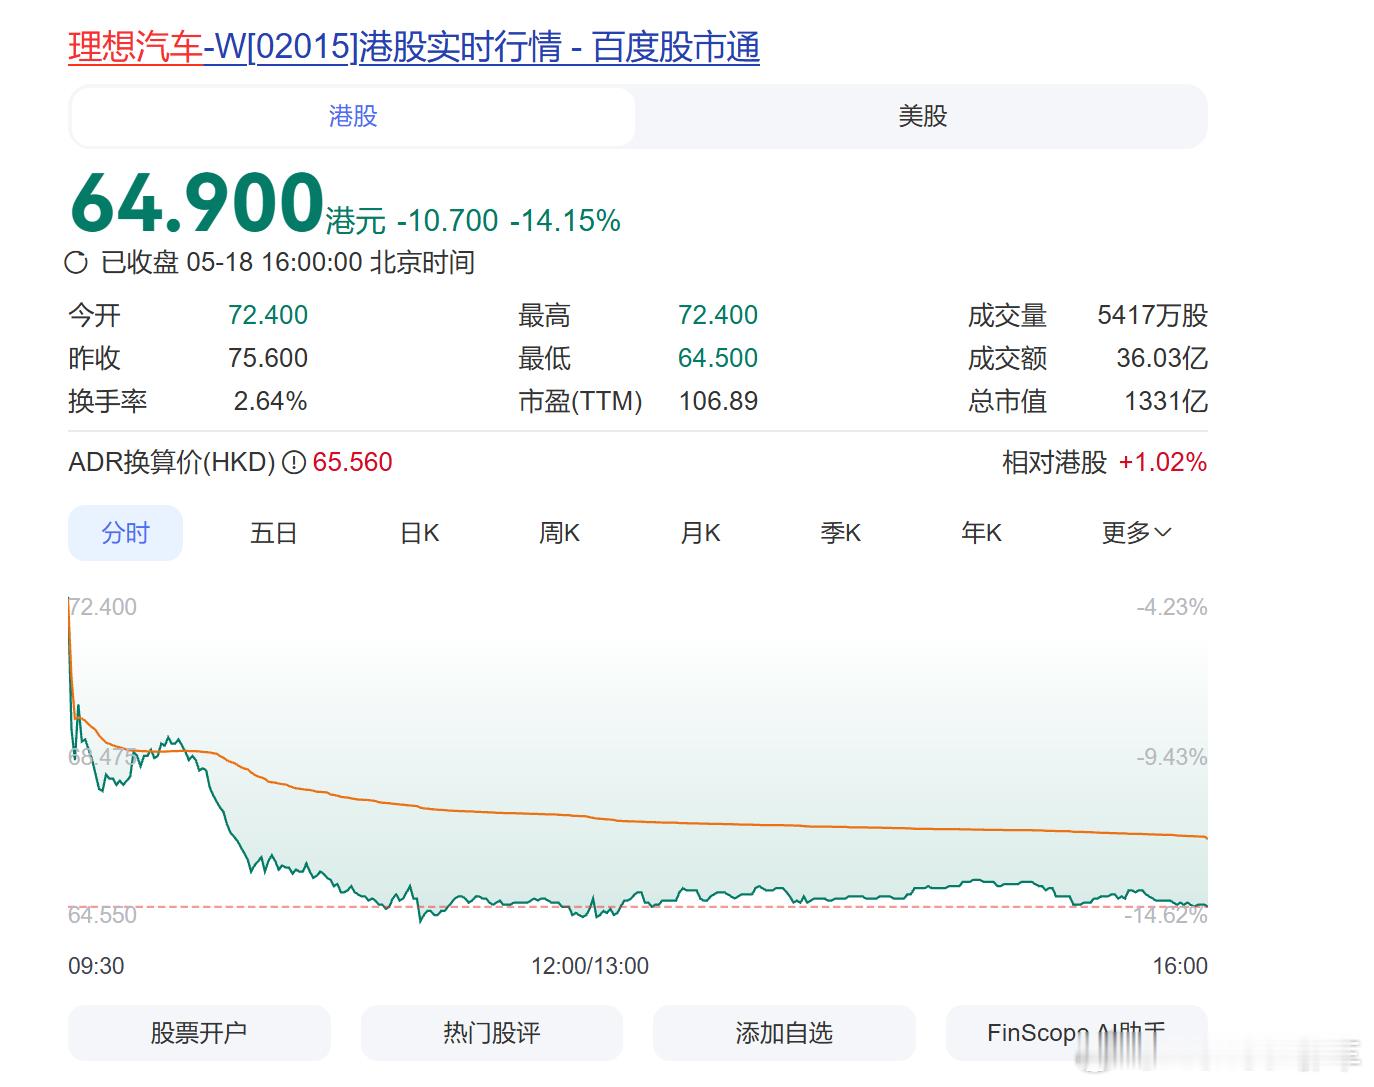
Task: Click the refresh circle icon beside 已收盘
Action: pos(76,263)
